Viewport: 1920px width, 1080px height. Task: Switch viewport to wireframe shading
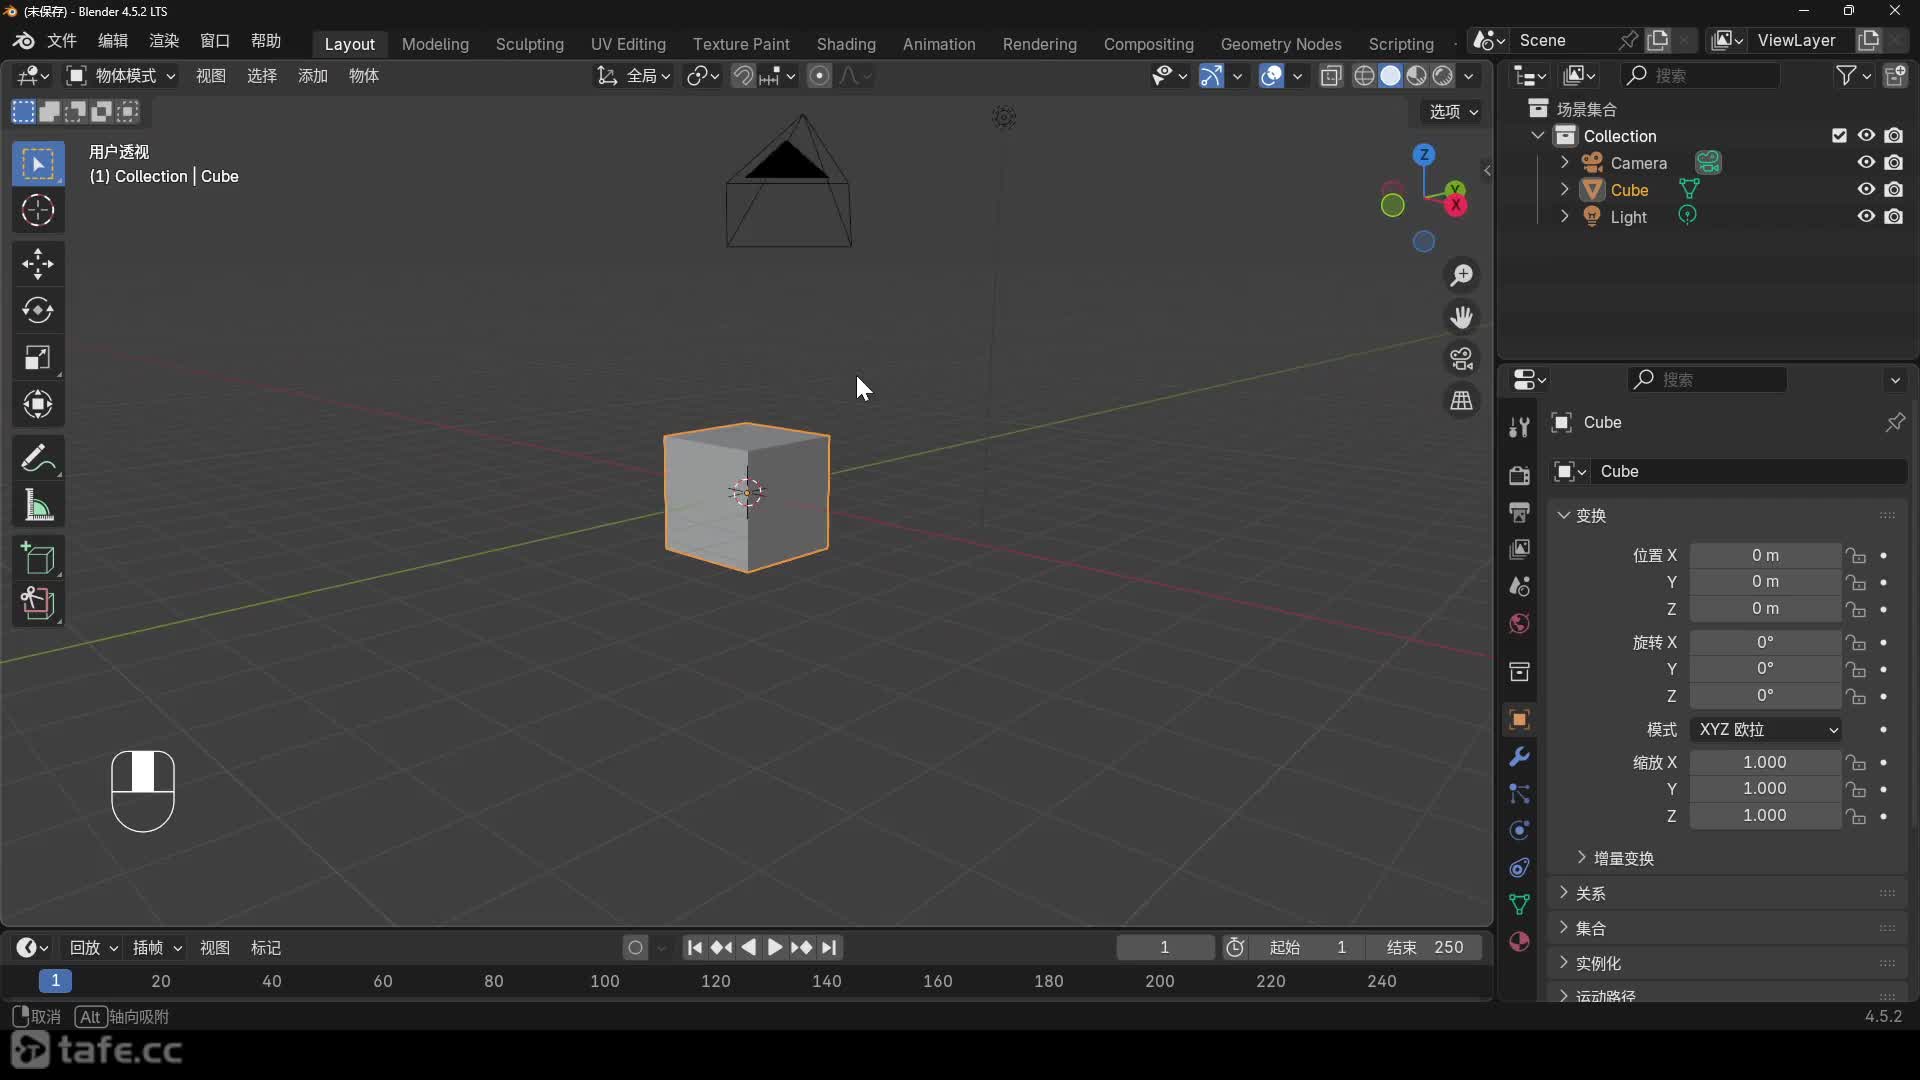tap(1366, 76)
